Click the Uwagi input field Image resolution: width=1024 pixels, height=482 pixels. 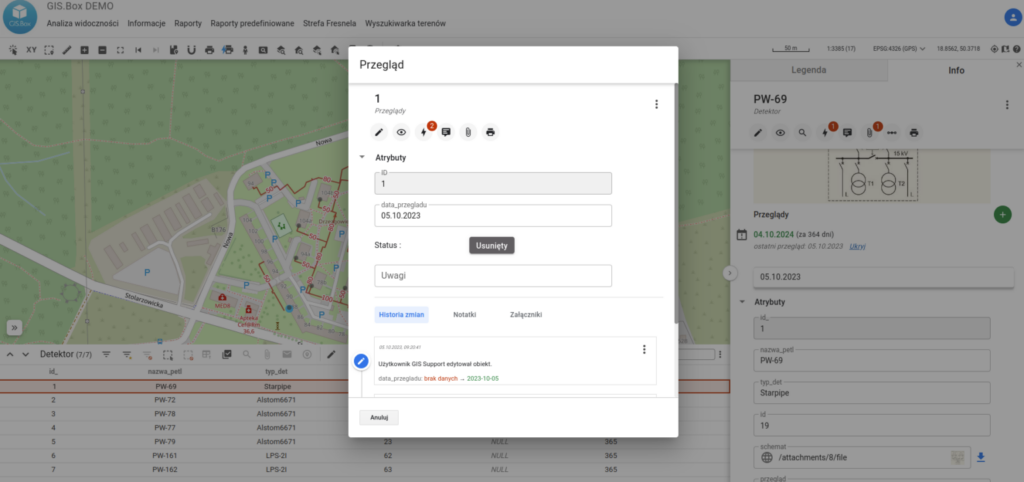pyautogui.click(x=493, y=275)
